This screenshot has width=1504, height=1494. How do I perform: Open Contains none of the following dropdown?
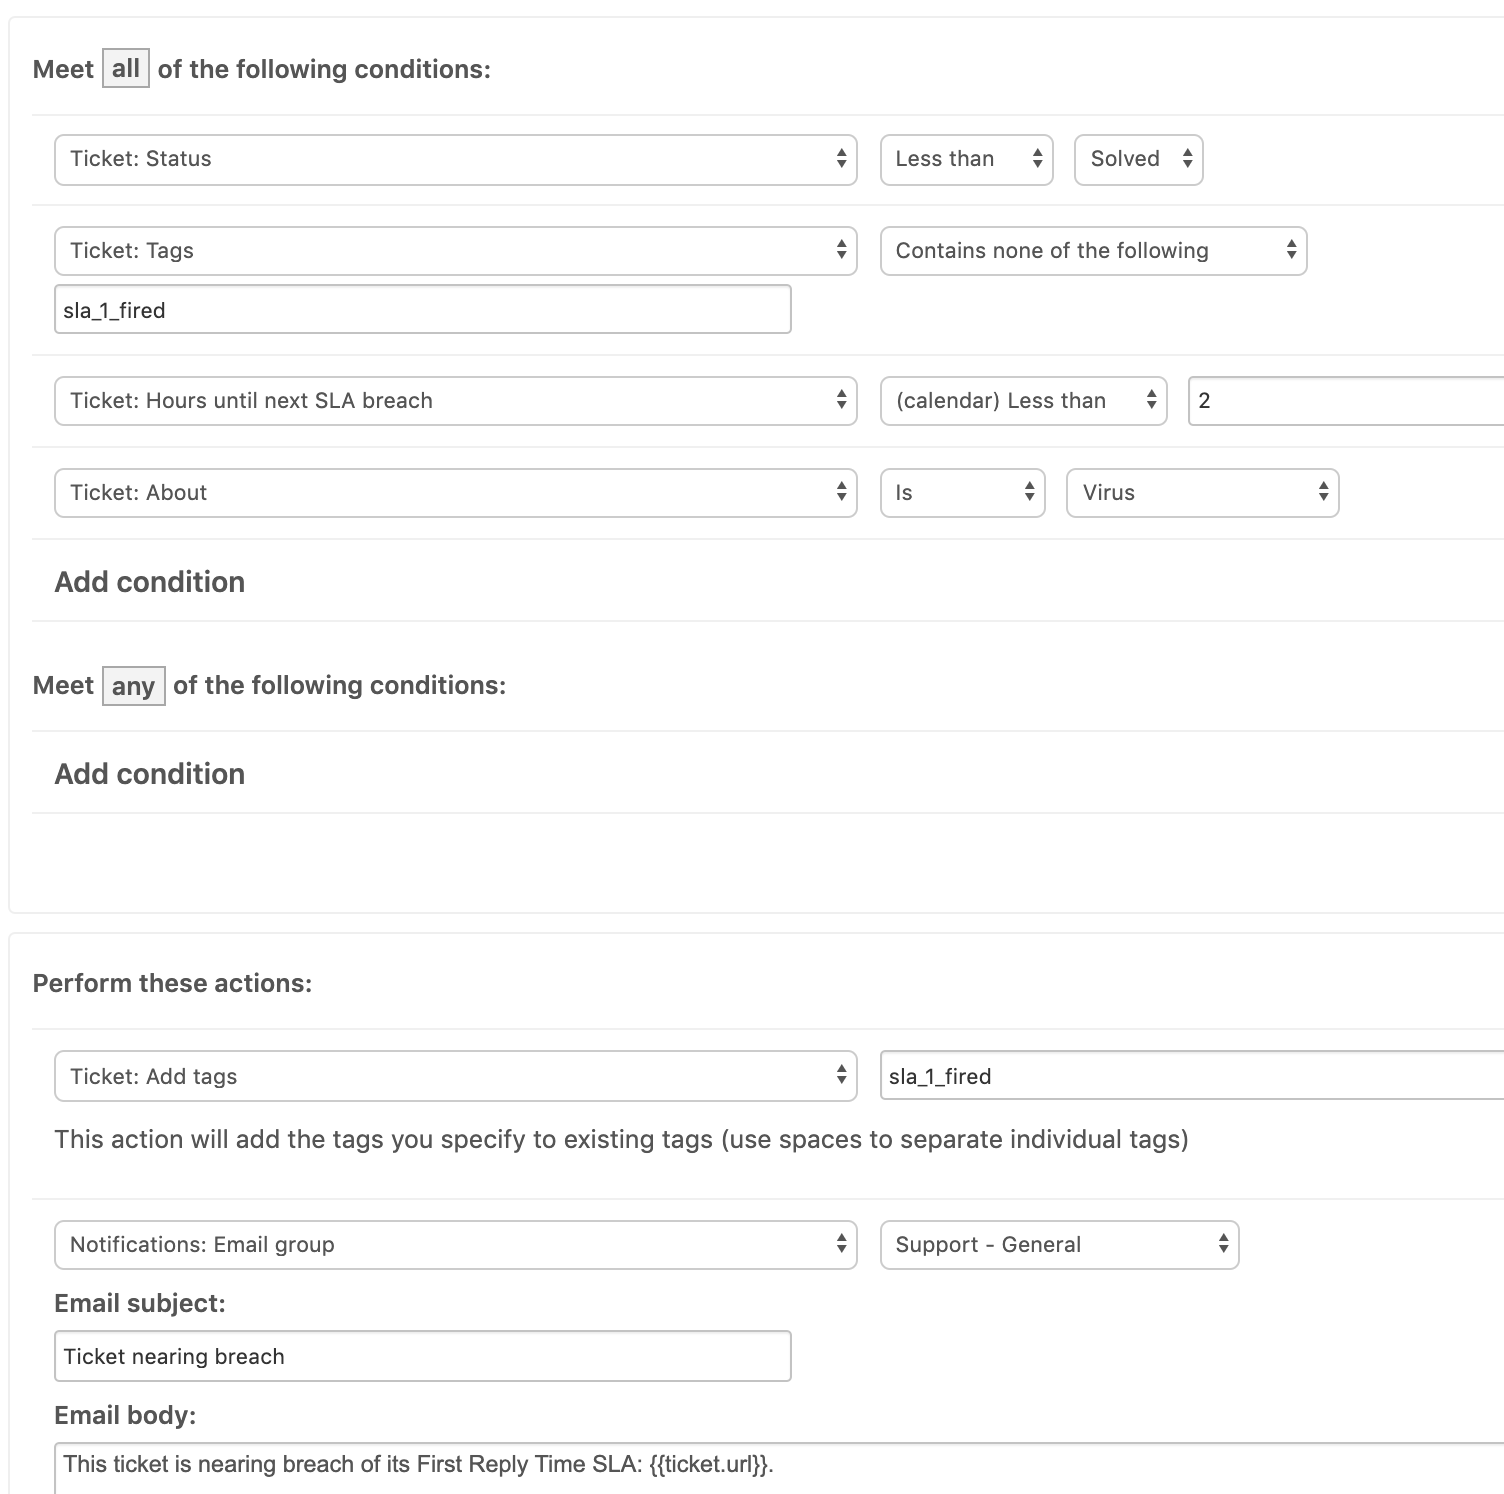click(1093, 251)
